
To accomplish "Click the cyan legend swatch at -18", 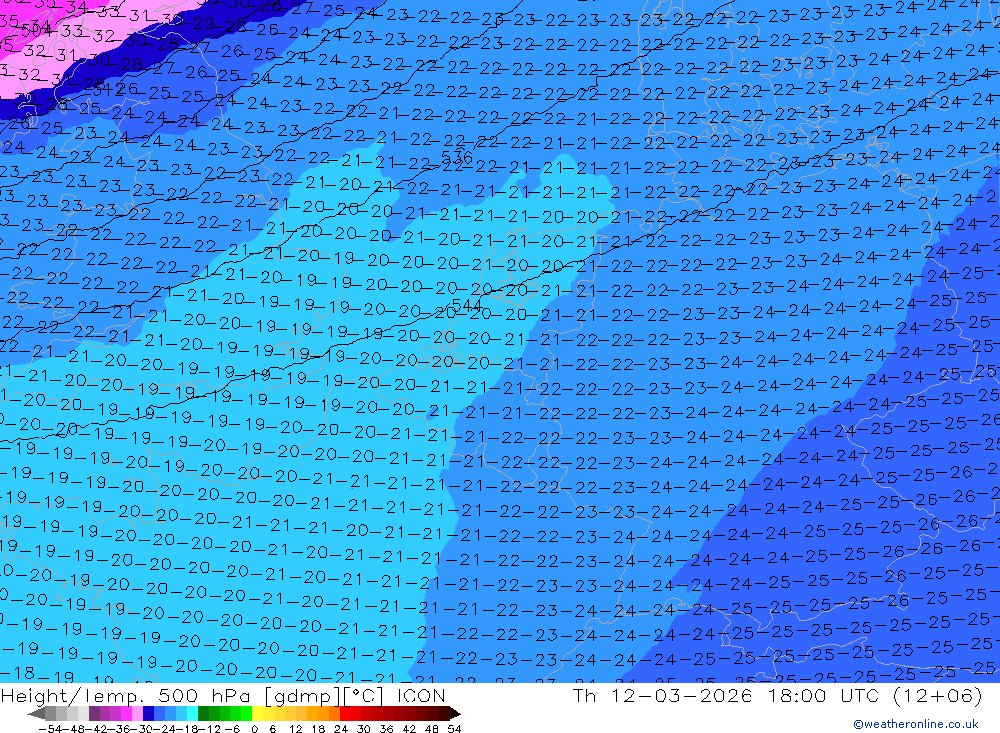I will tap(192, 713).
